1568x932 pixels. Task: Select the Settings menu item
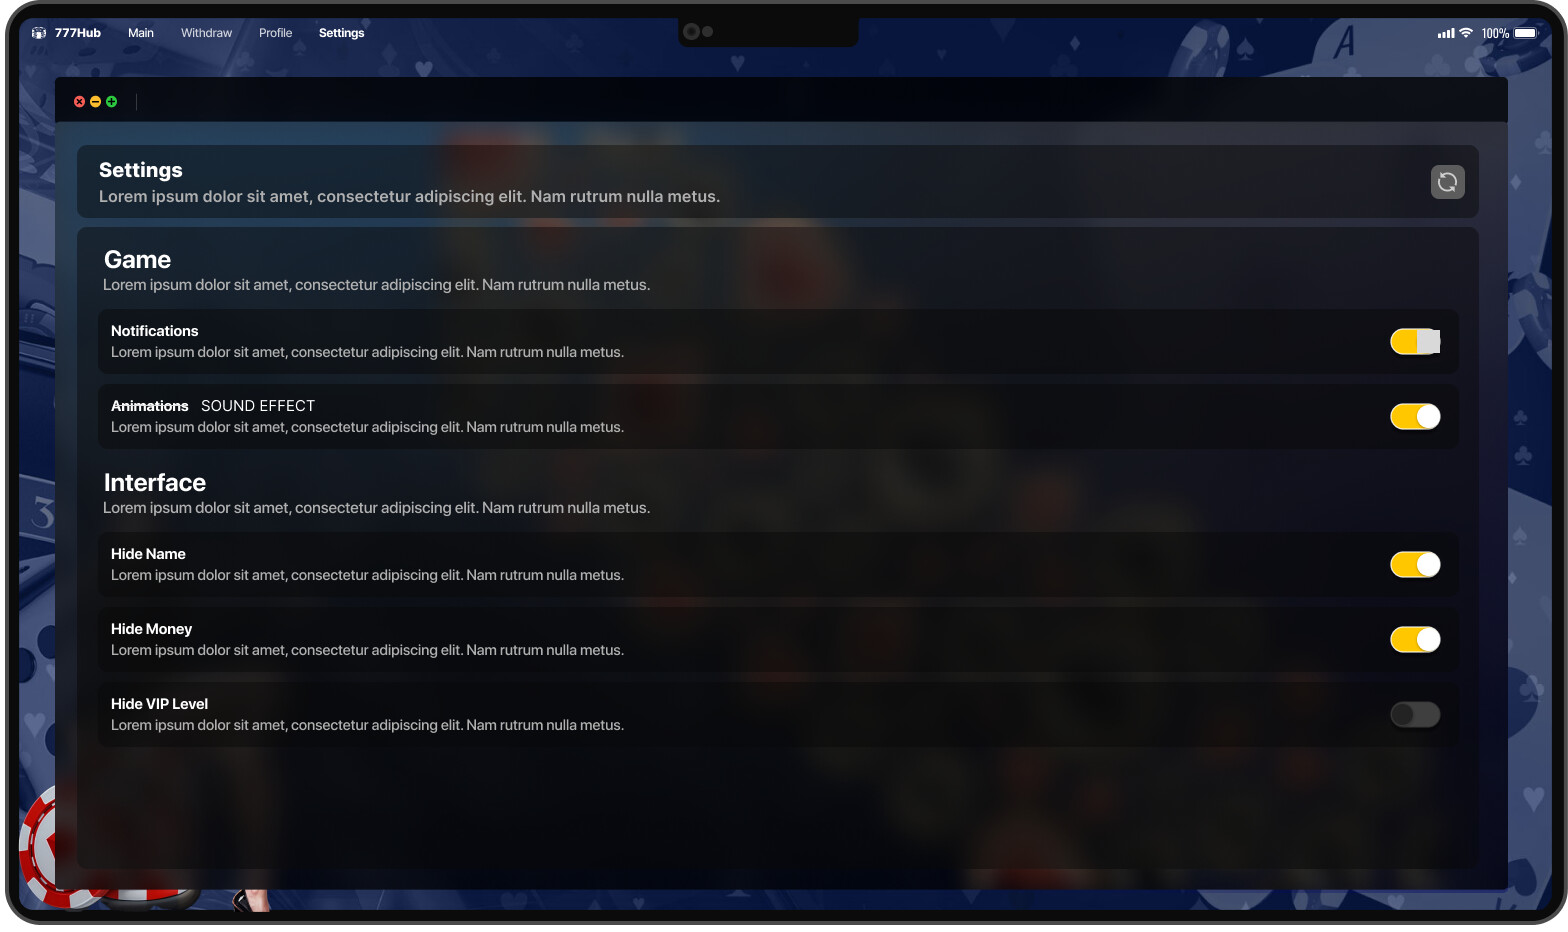[x=341, y=33]
